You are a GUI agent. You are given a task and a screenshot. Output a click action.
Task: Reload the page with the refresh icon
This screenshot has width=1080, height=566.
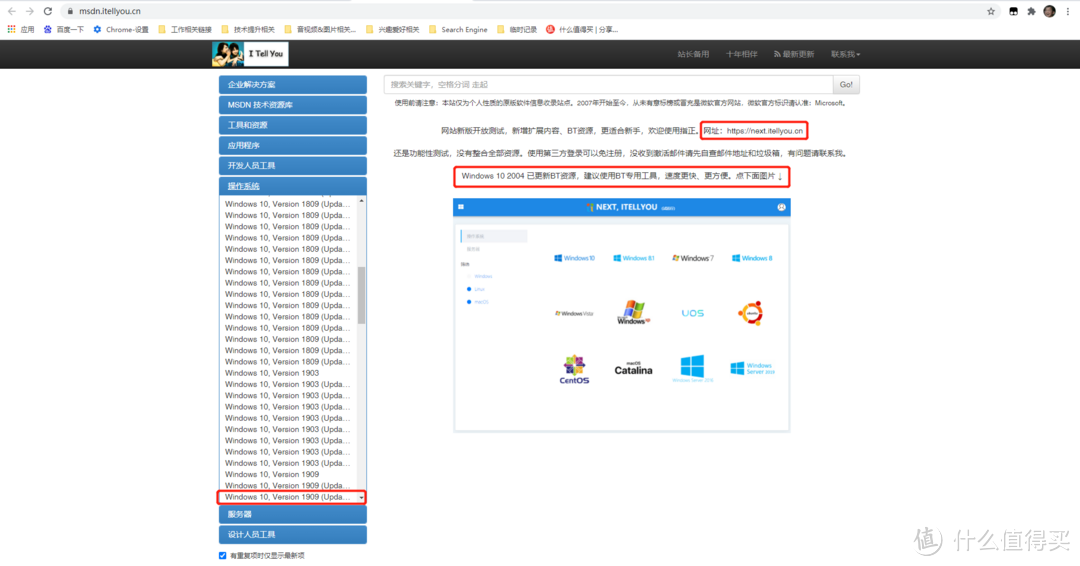[48, 11]
